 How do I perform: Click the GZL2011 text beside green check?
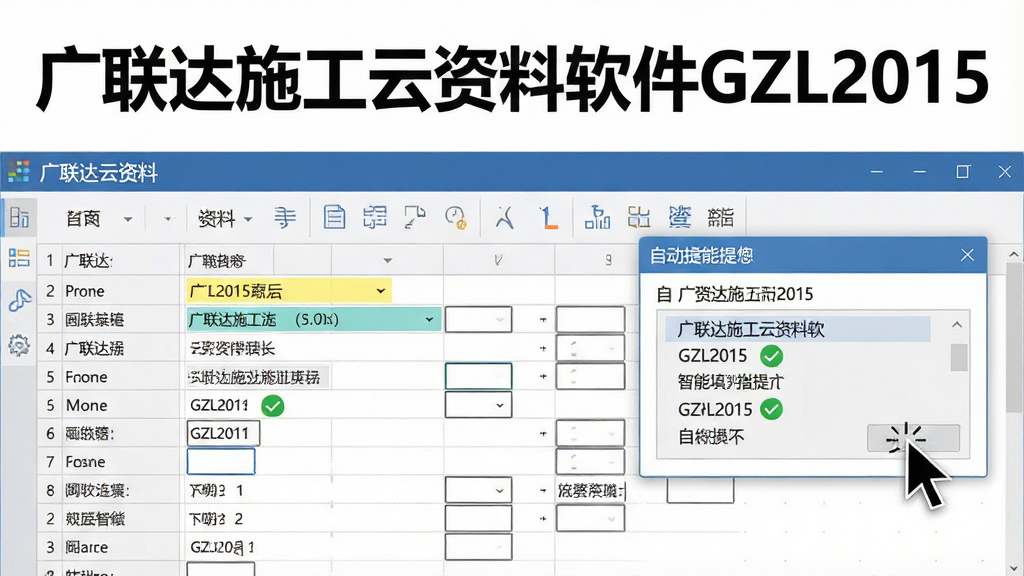(219, 406)
